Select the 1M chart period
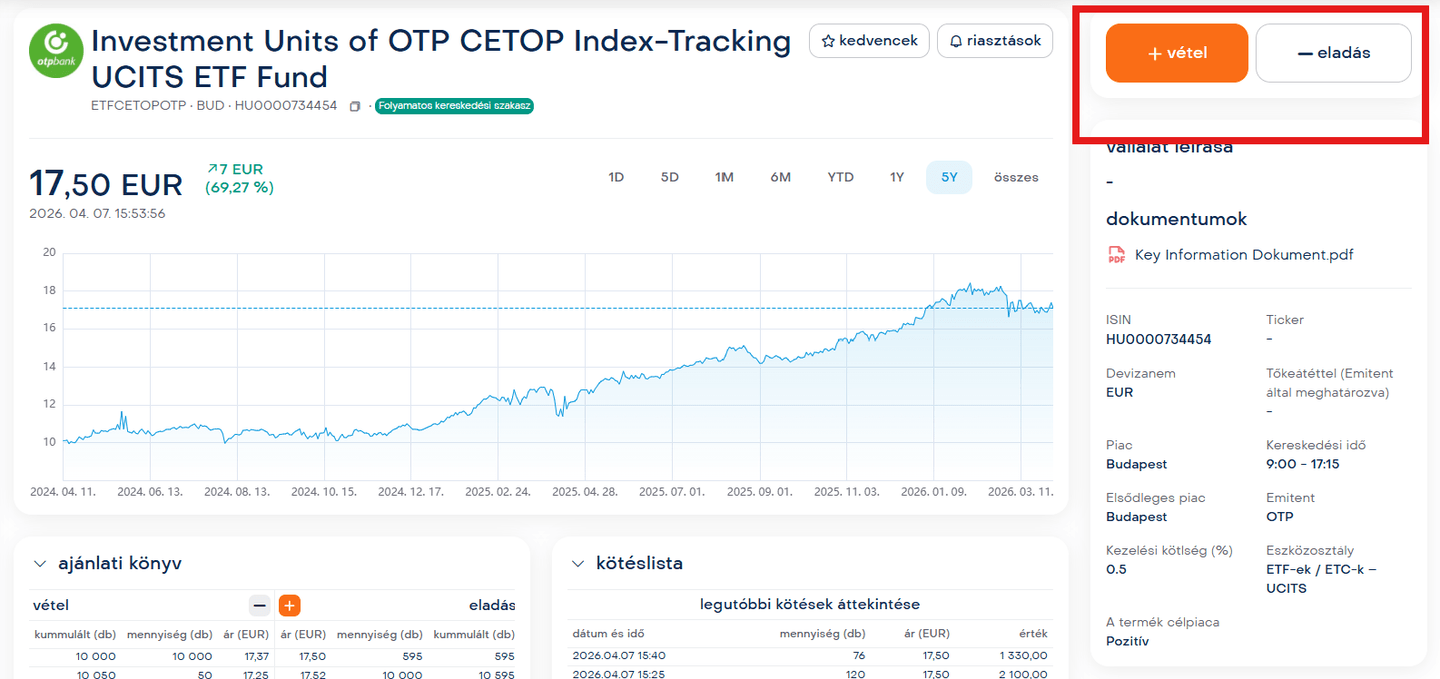 pos(724,177)
